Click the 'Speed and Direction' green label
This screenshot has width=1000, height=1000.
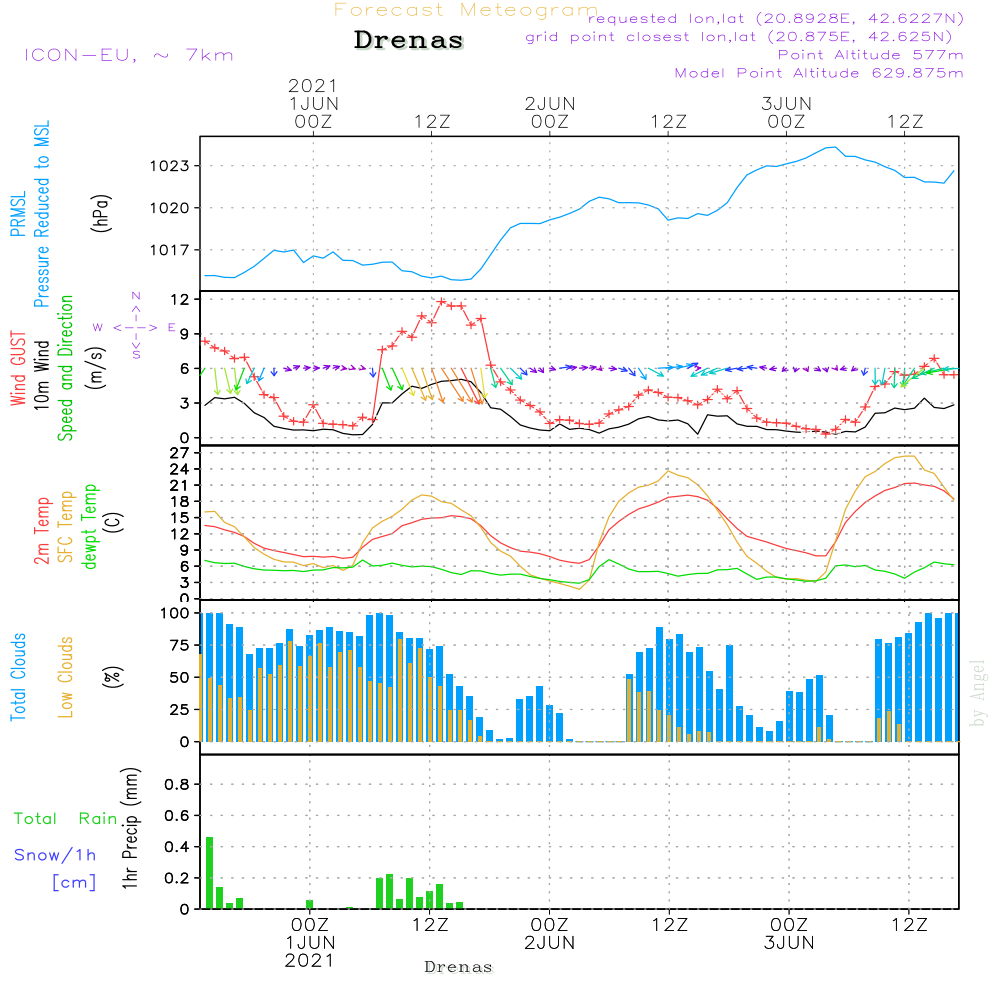click(65, 368)
